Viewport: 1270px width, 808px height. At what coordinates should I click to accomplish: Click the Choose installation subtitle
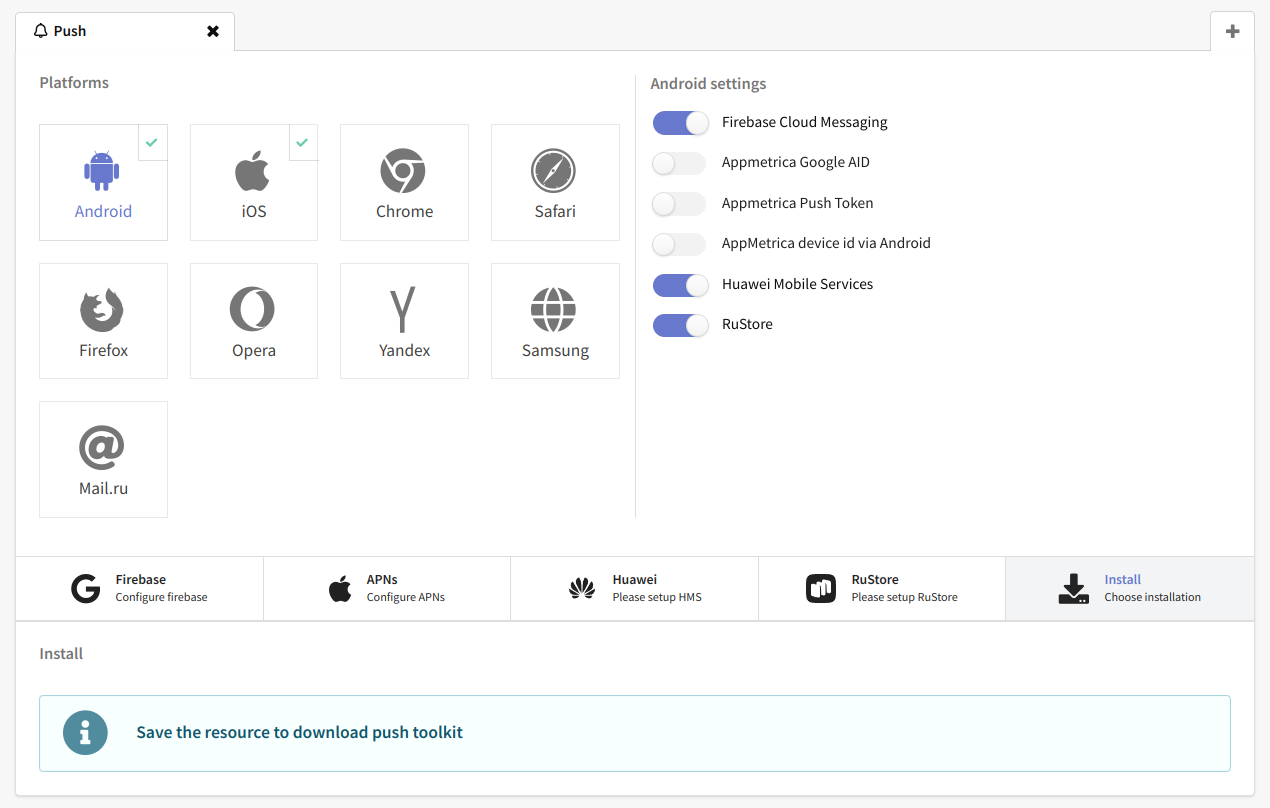(1153, 598)
